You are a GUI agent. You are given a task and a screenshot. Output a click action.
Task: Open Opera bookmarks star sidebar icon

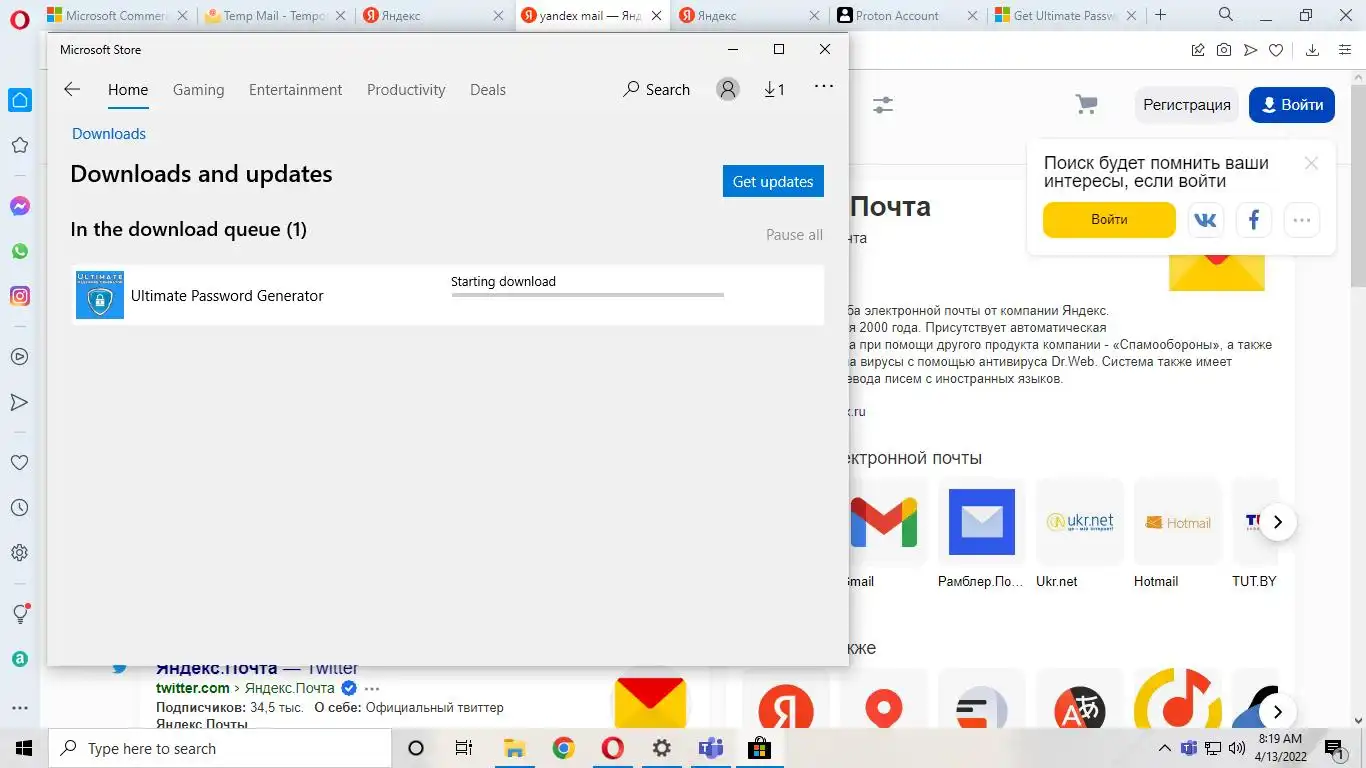(x=19, y=145)
